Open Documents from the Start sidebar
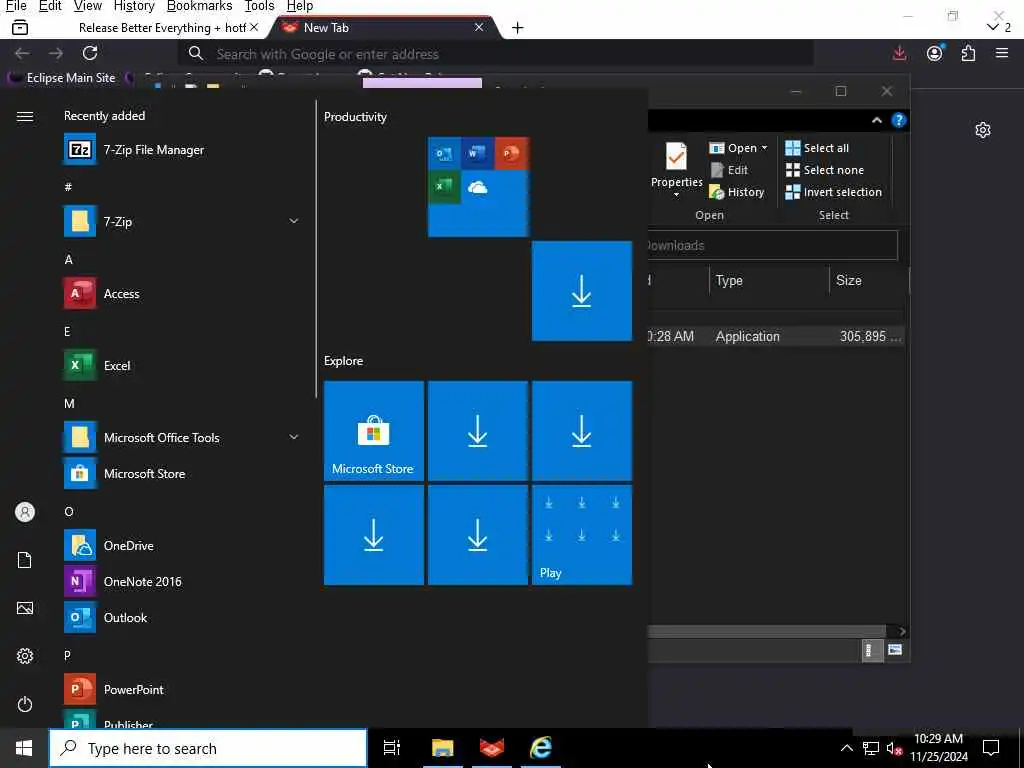 pos(25,560)
